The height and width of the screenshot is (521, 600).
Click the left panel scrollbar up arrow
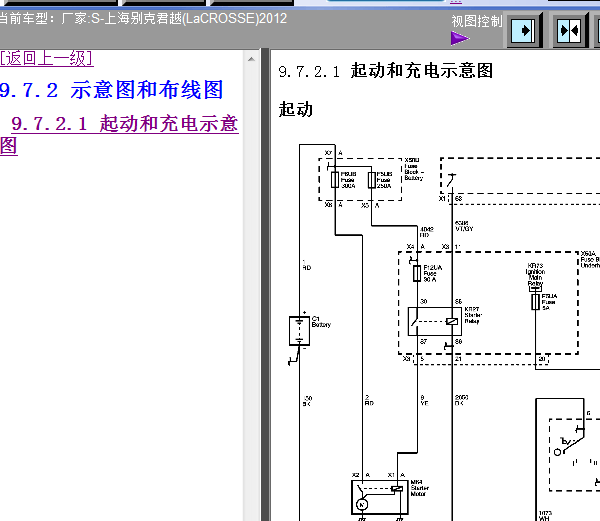click(251, 59)
